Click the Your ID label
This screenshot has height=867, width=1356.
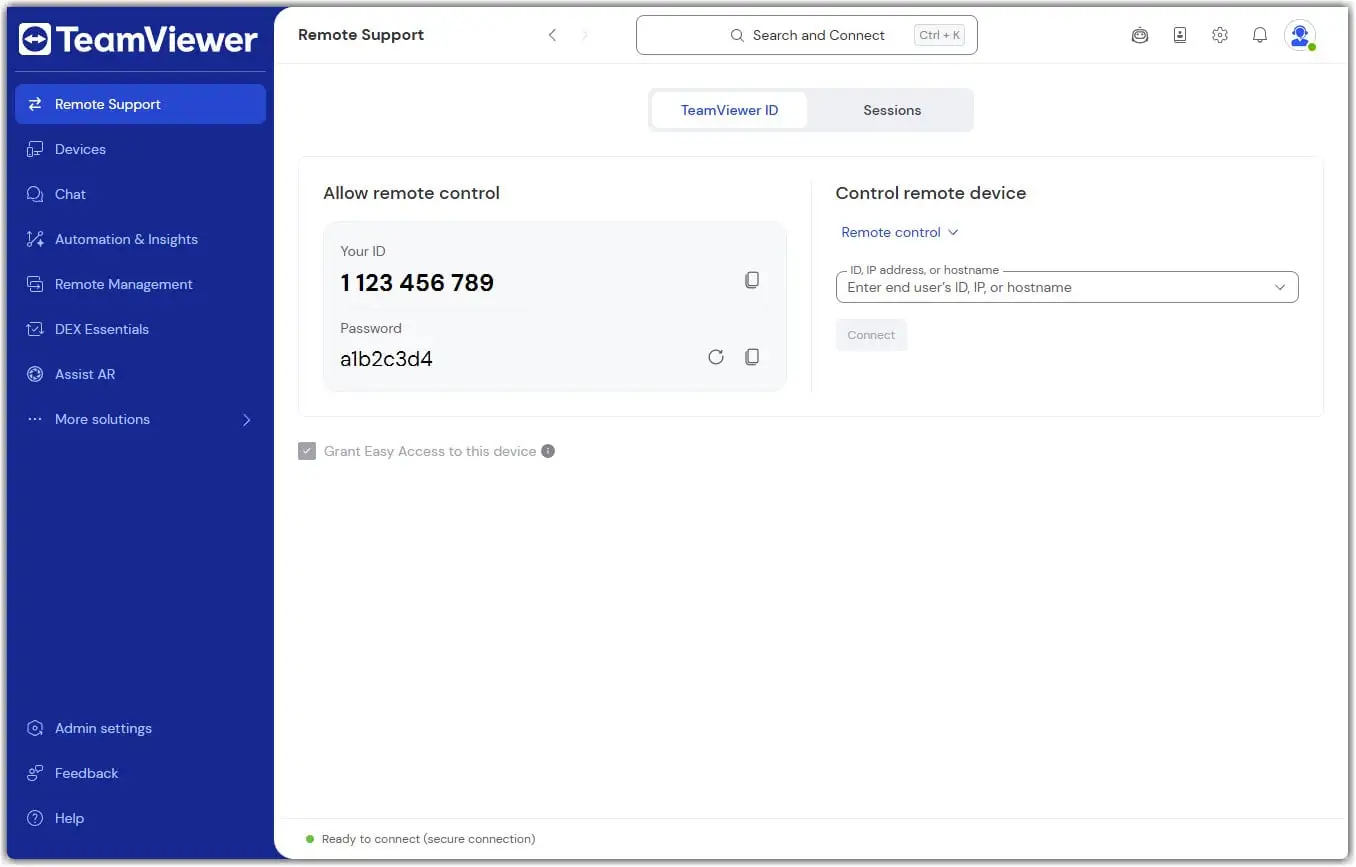click(x=362, y=251)
